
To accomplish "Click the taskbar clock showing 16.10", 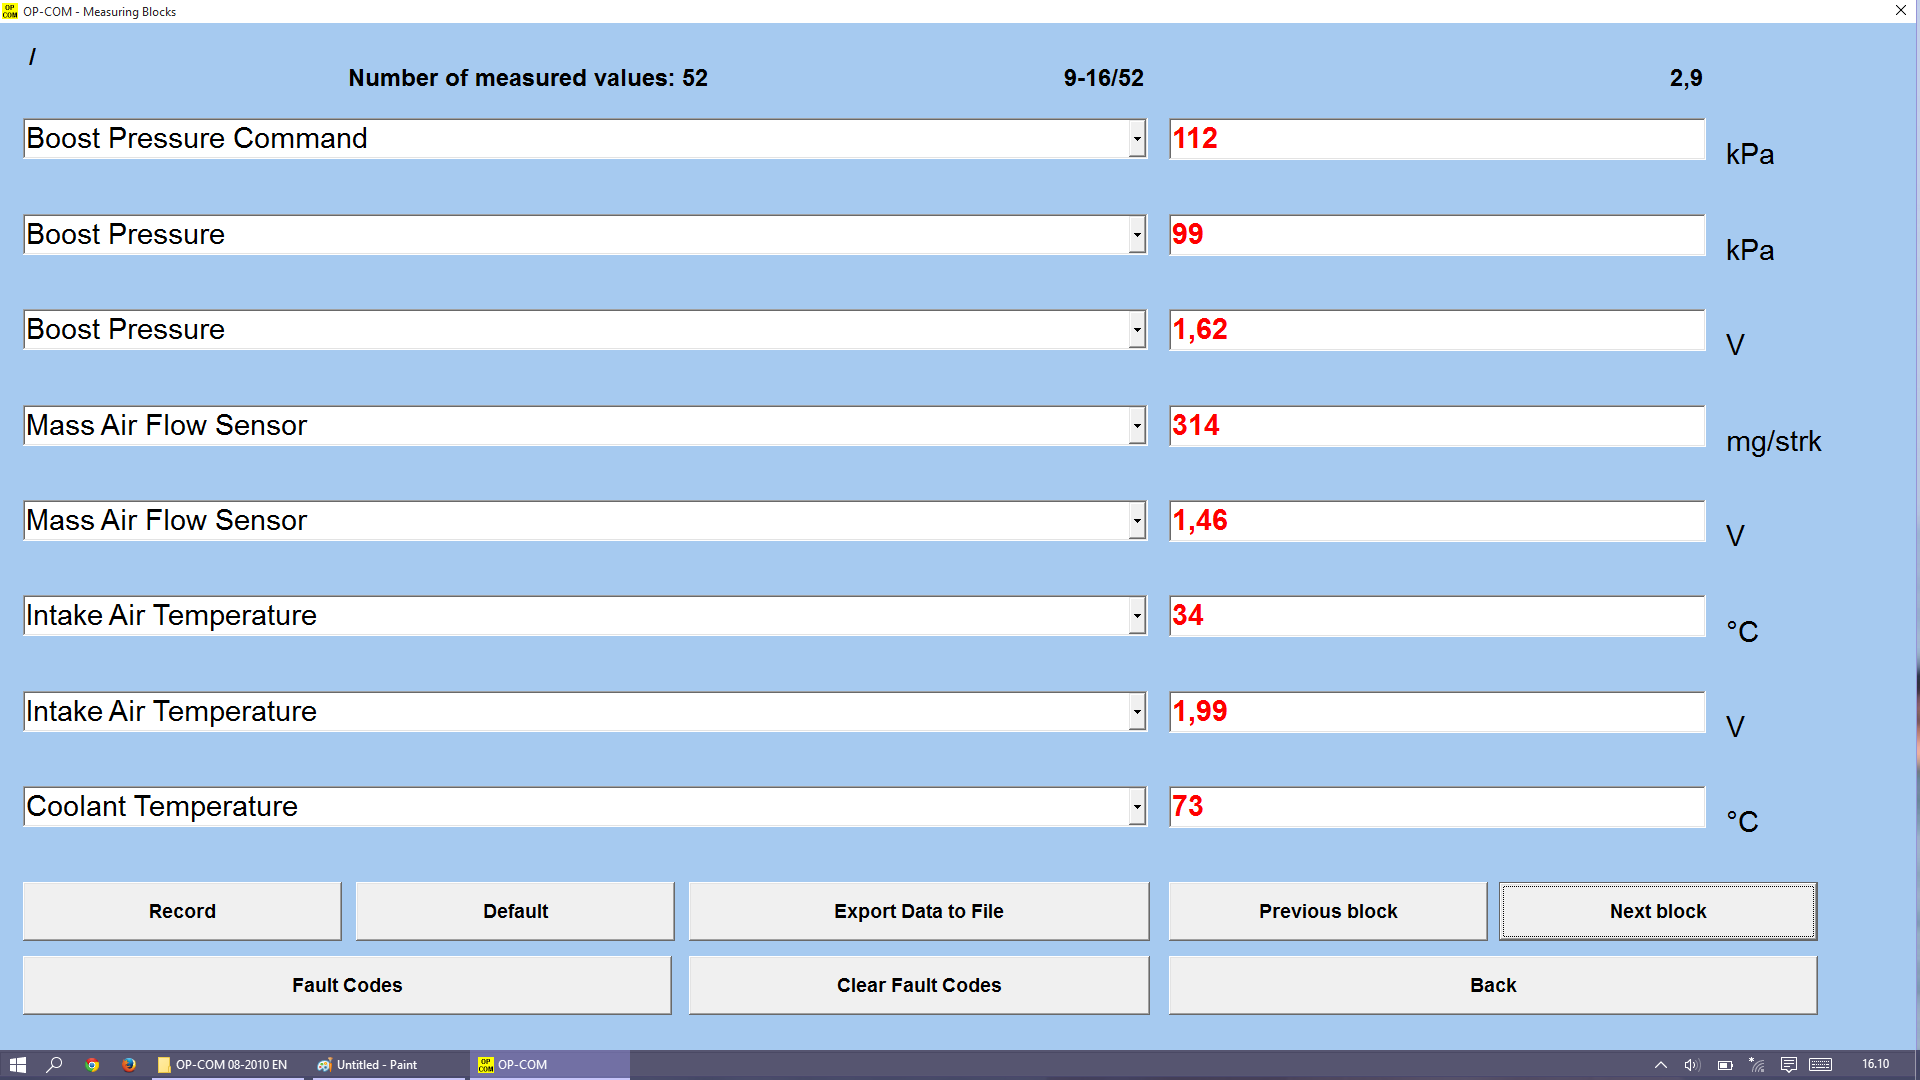I will (1876, 1064).
